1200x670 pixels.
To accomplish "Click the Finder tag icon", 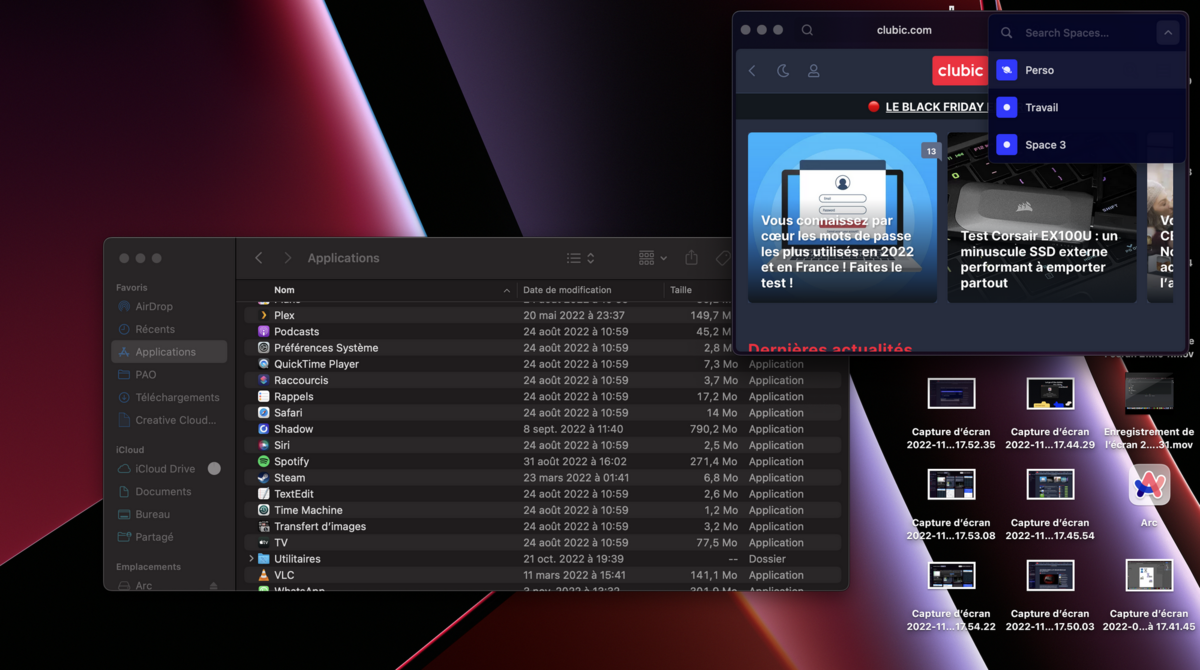I will coord(723,258).
